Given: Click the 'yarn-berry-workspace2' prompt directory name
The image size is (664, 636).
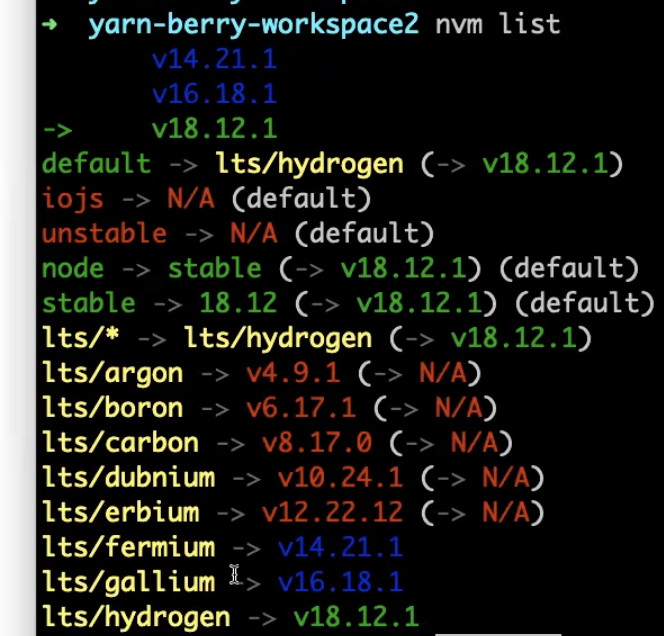Looking at the screenshot, I should [x=254, y=25].
